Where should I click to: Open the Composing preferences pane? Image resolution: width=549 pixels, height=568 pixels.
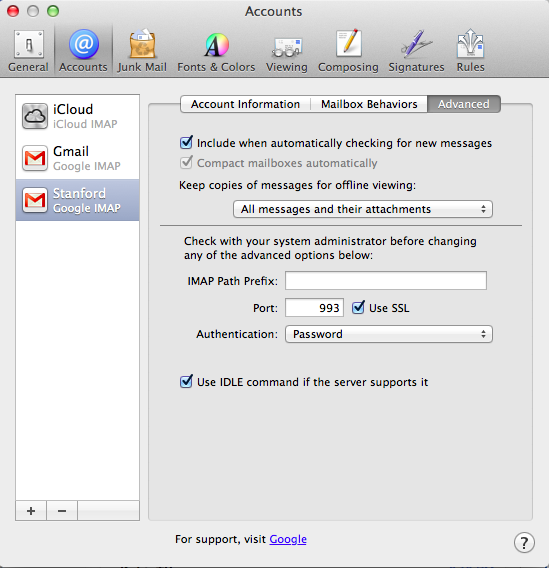tap(348, 51)
